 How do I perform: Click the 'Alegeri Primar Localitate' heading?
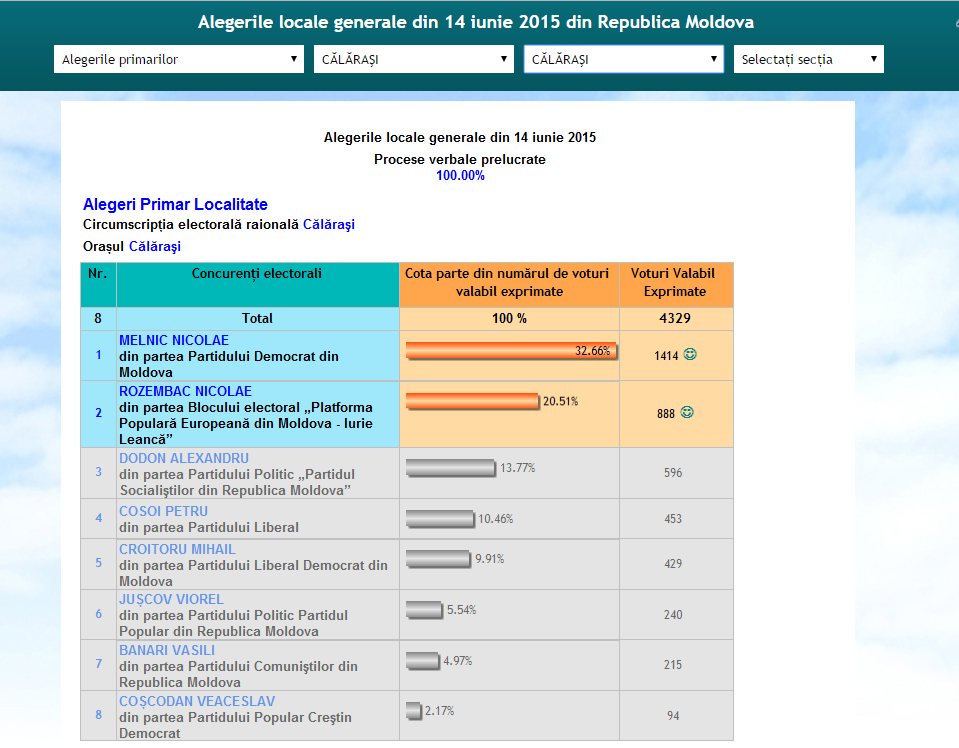coord(175,204)
